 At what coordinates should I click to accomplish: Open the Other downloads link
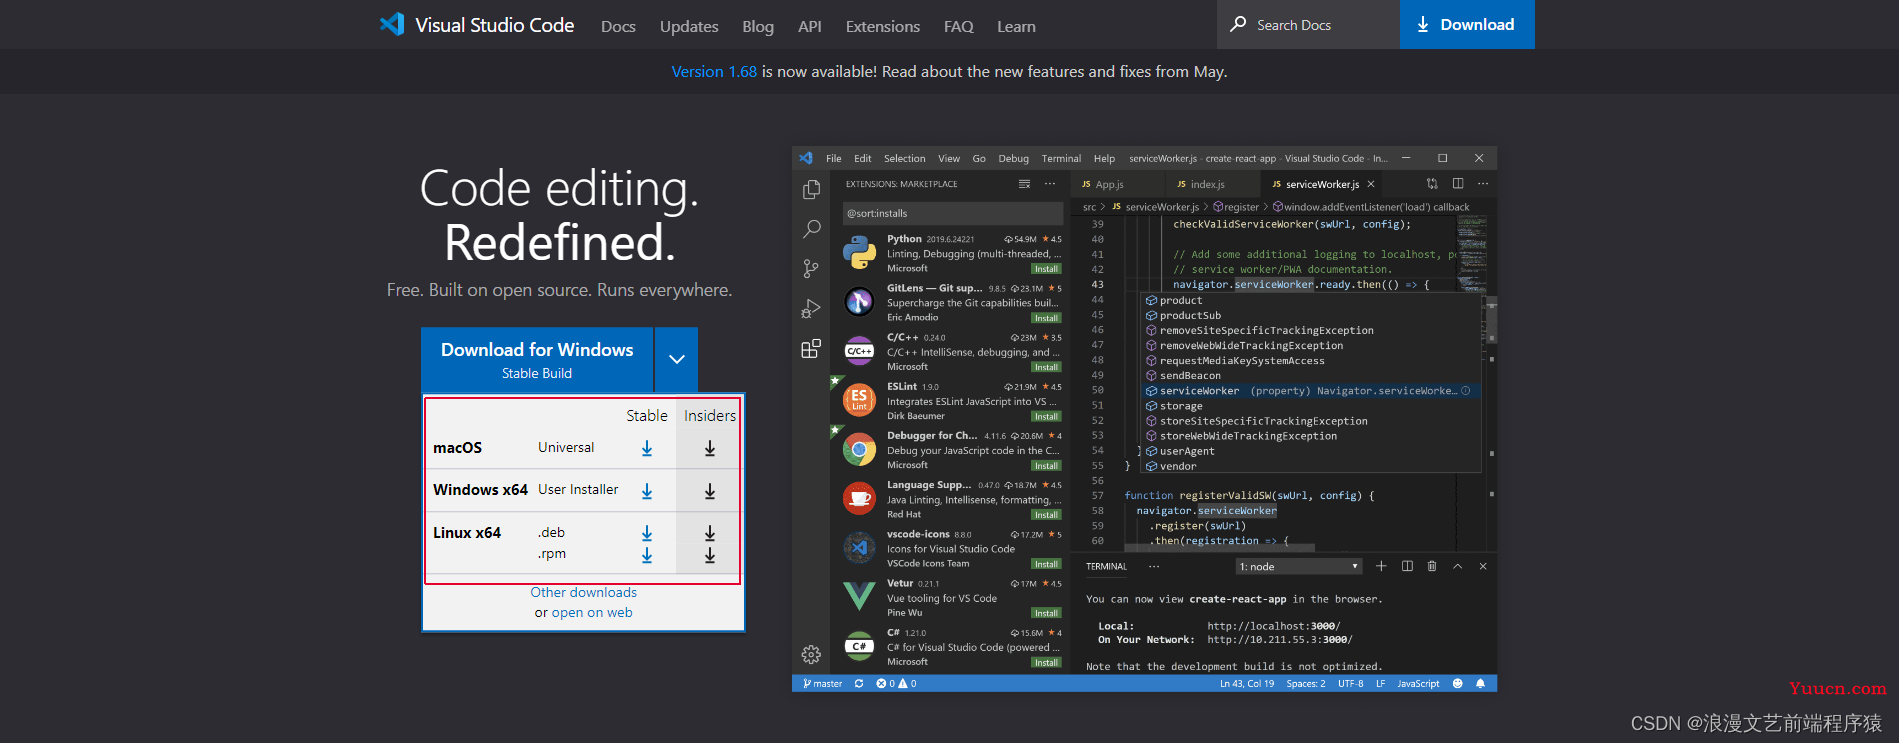click(x=583, y=592)
